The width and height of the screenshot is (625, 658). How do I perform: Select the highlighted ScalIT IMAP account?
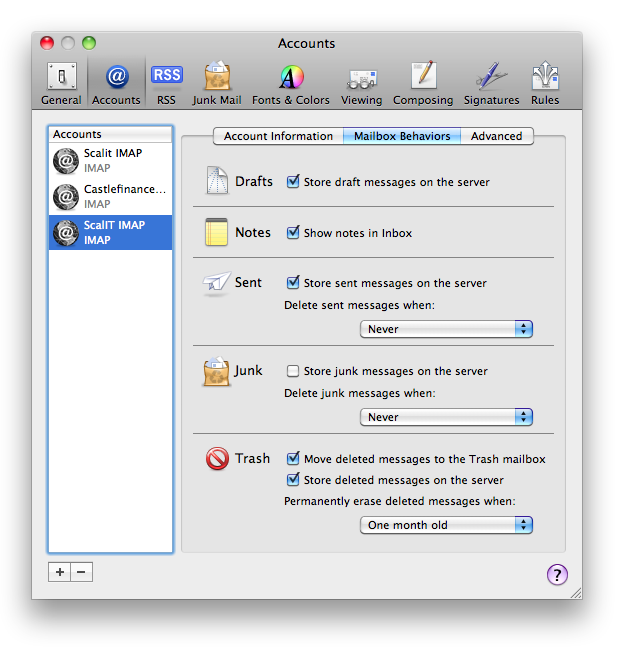pos(110,232)
